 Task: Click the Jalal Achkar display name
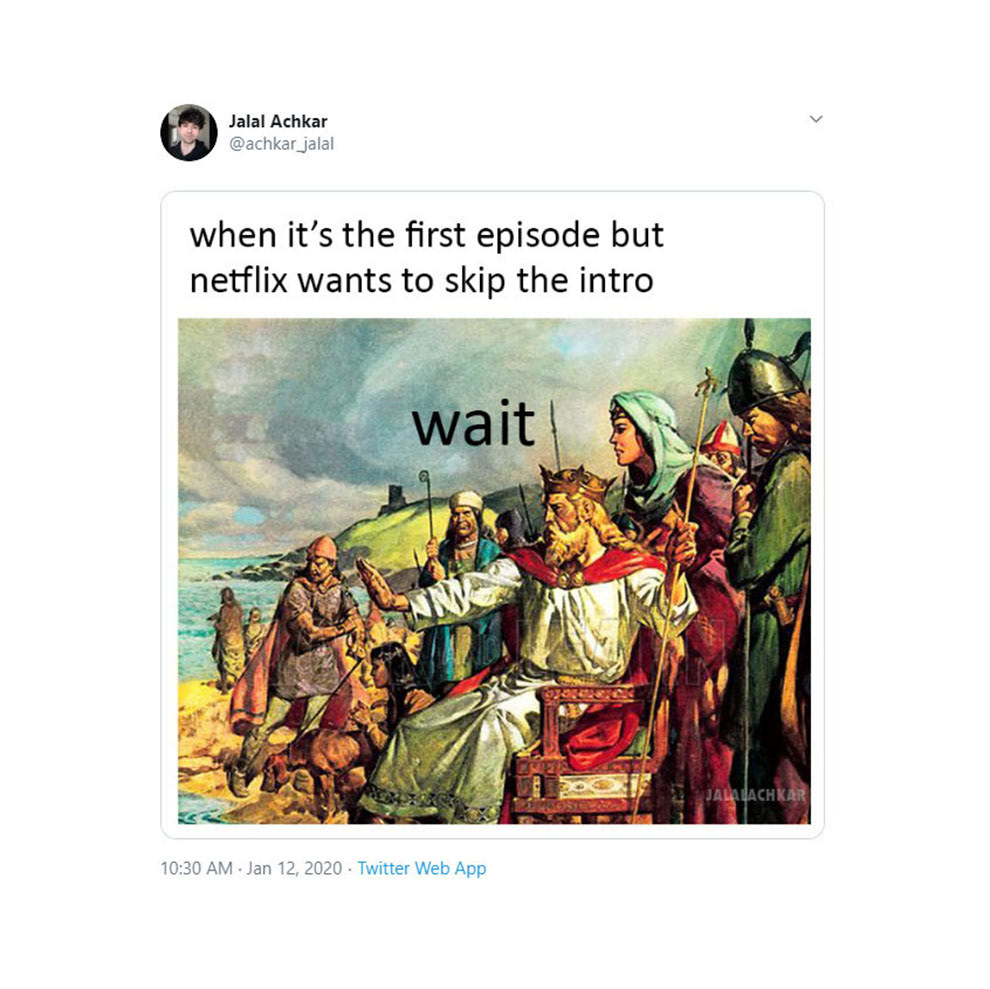tap(278, 121)
